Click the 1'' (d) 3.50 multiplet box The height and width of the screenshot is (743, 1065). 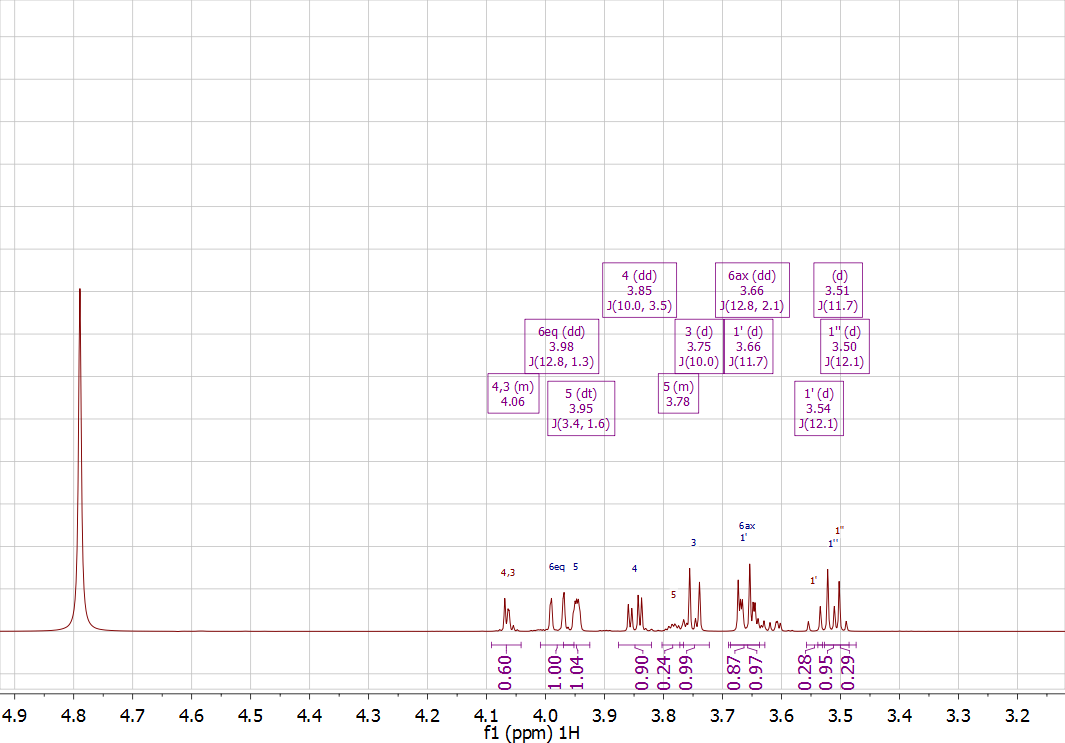pyautogui.click(x=844, y=346)
